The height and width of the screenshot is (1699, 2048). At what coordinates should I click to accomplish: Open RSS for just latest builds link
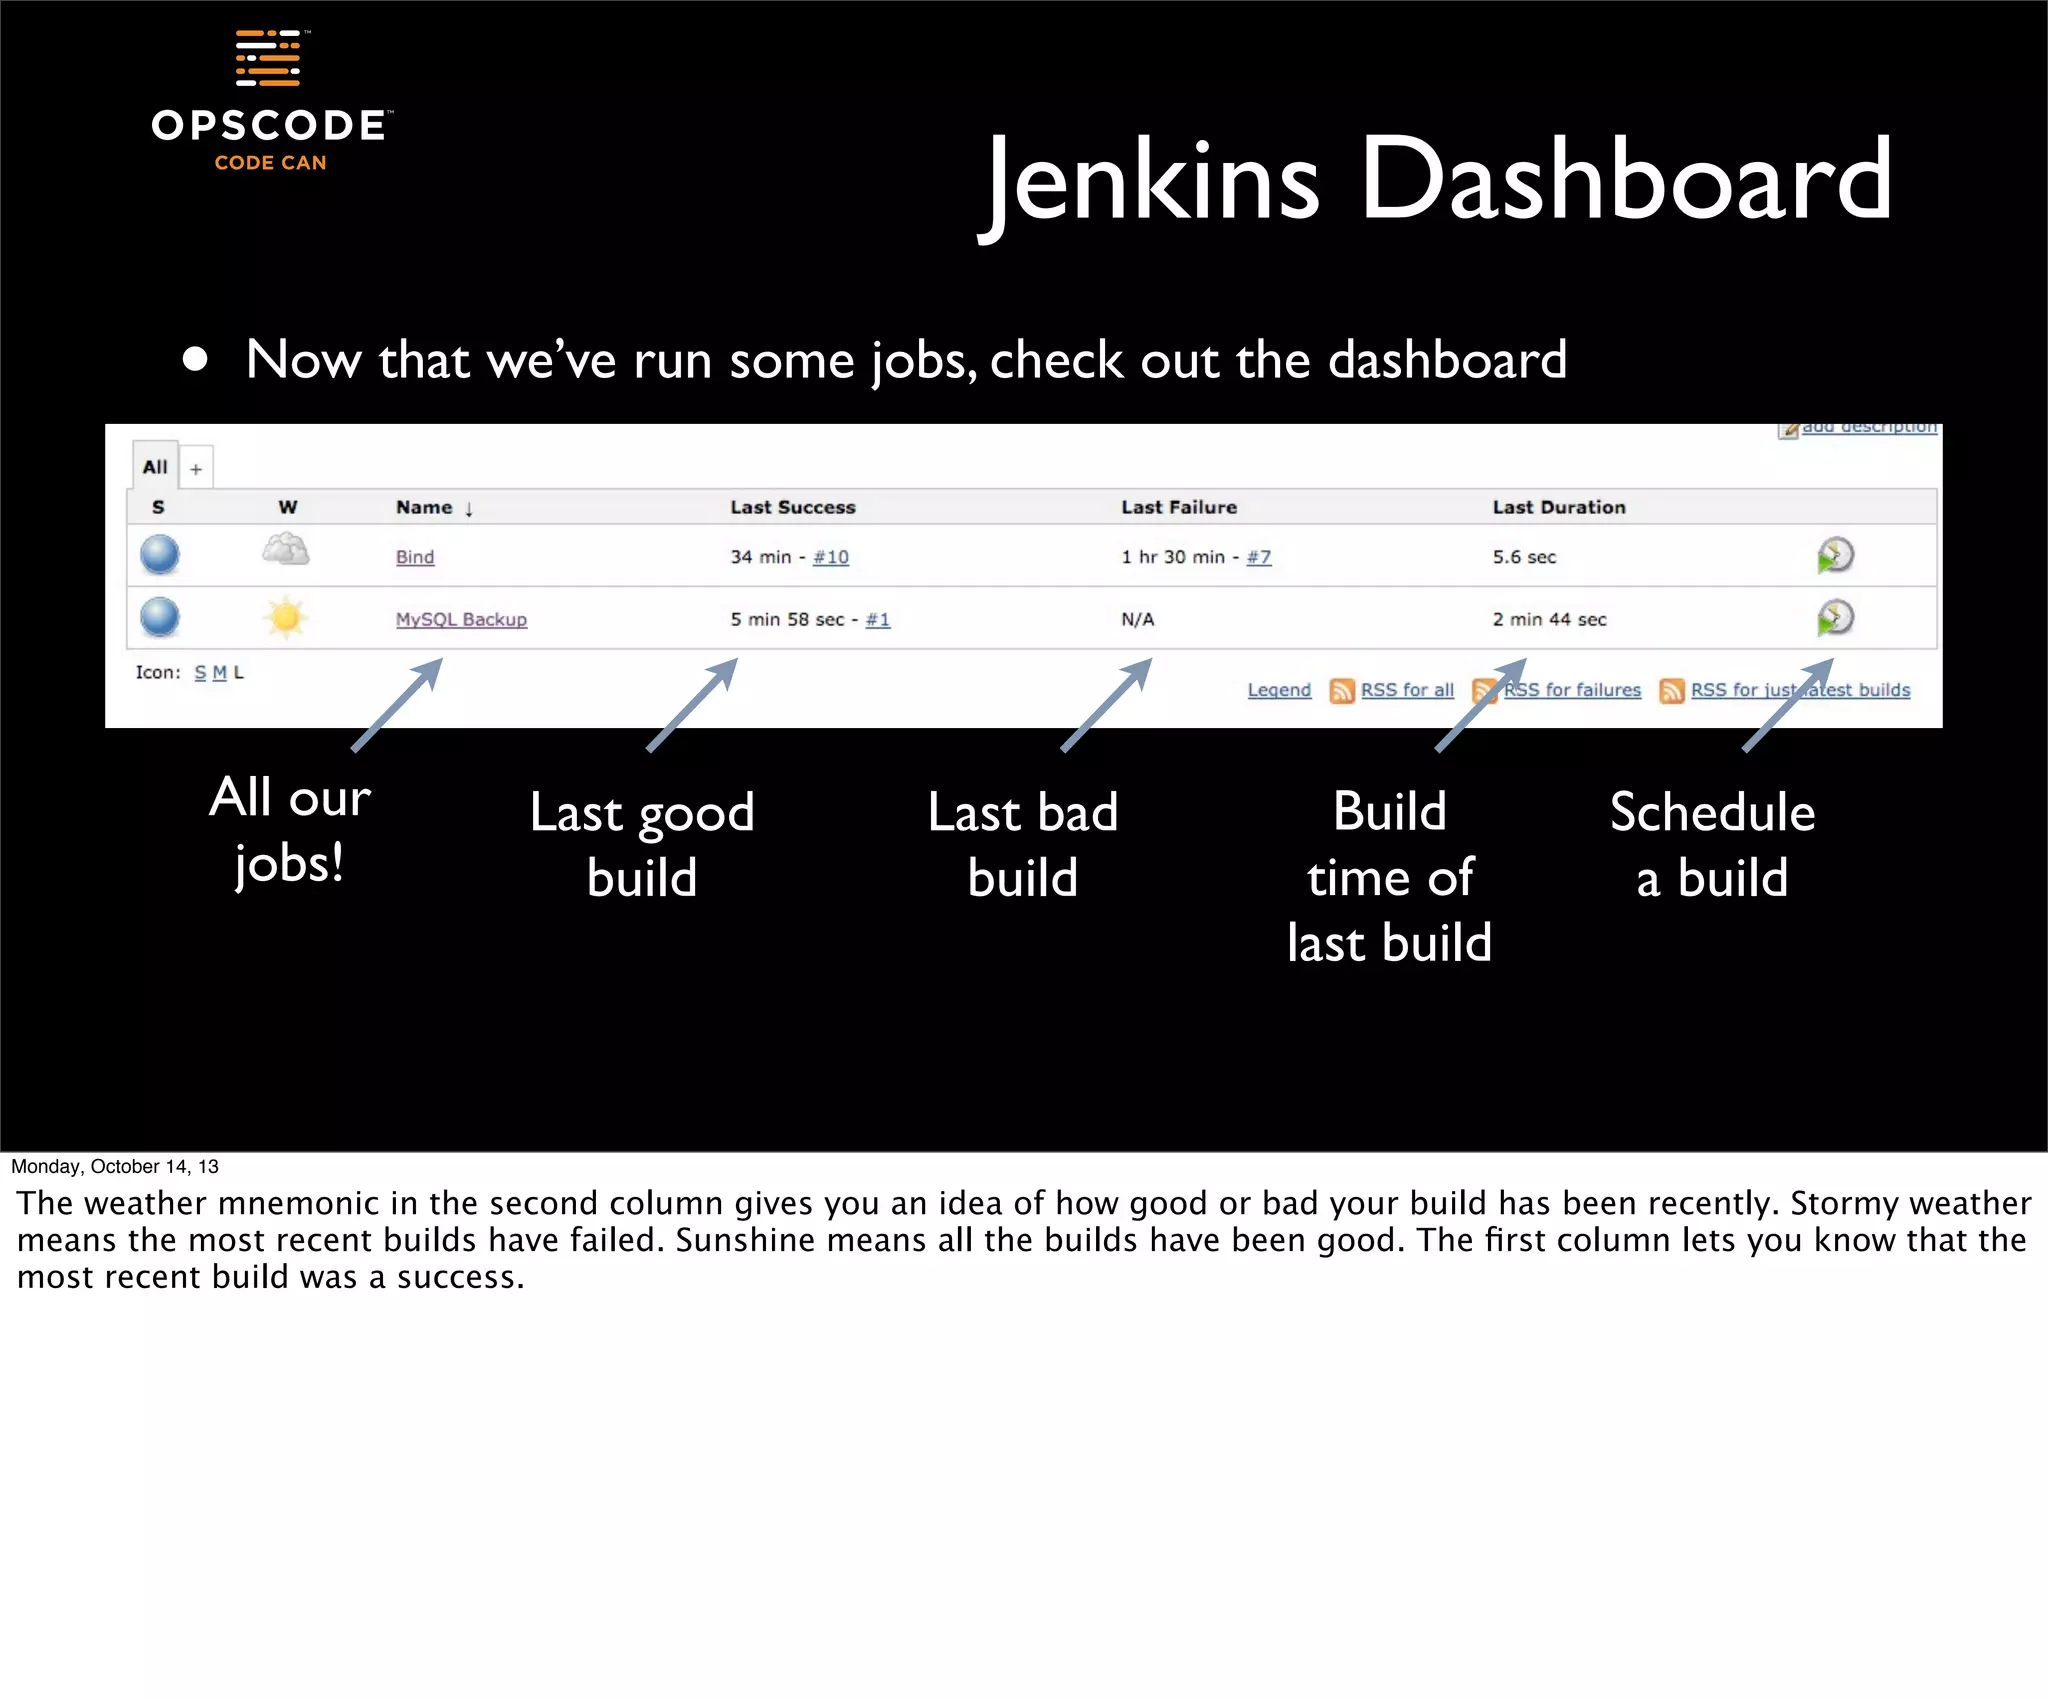[x=1800, y=690]
